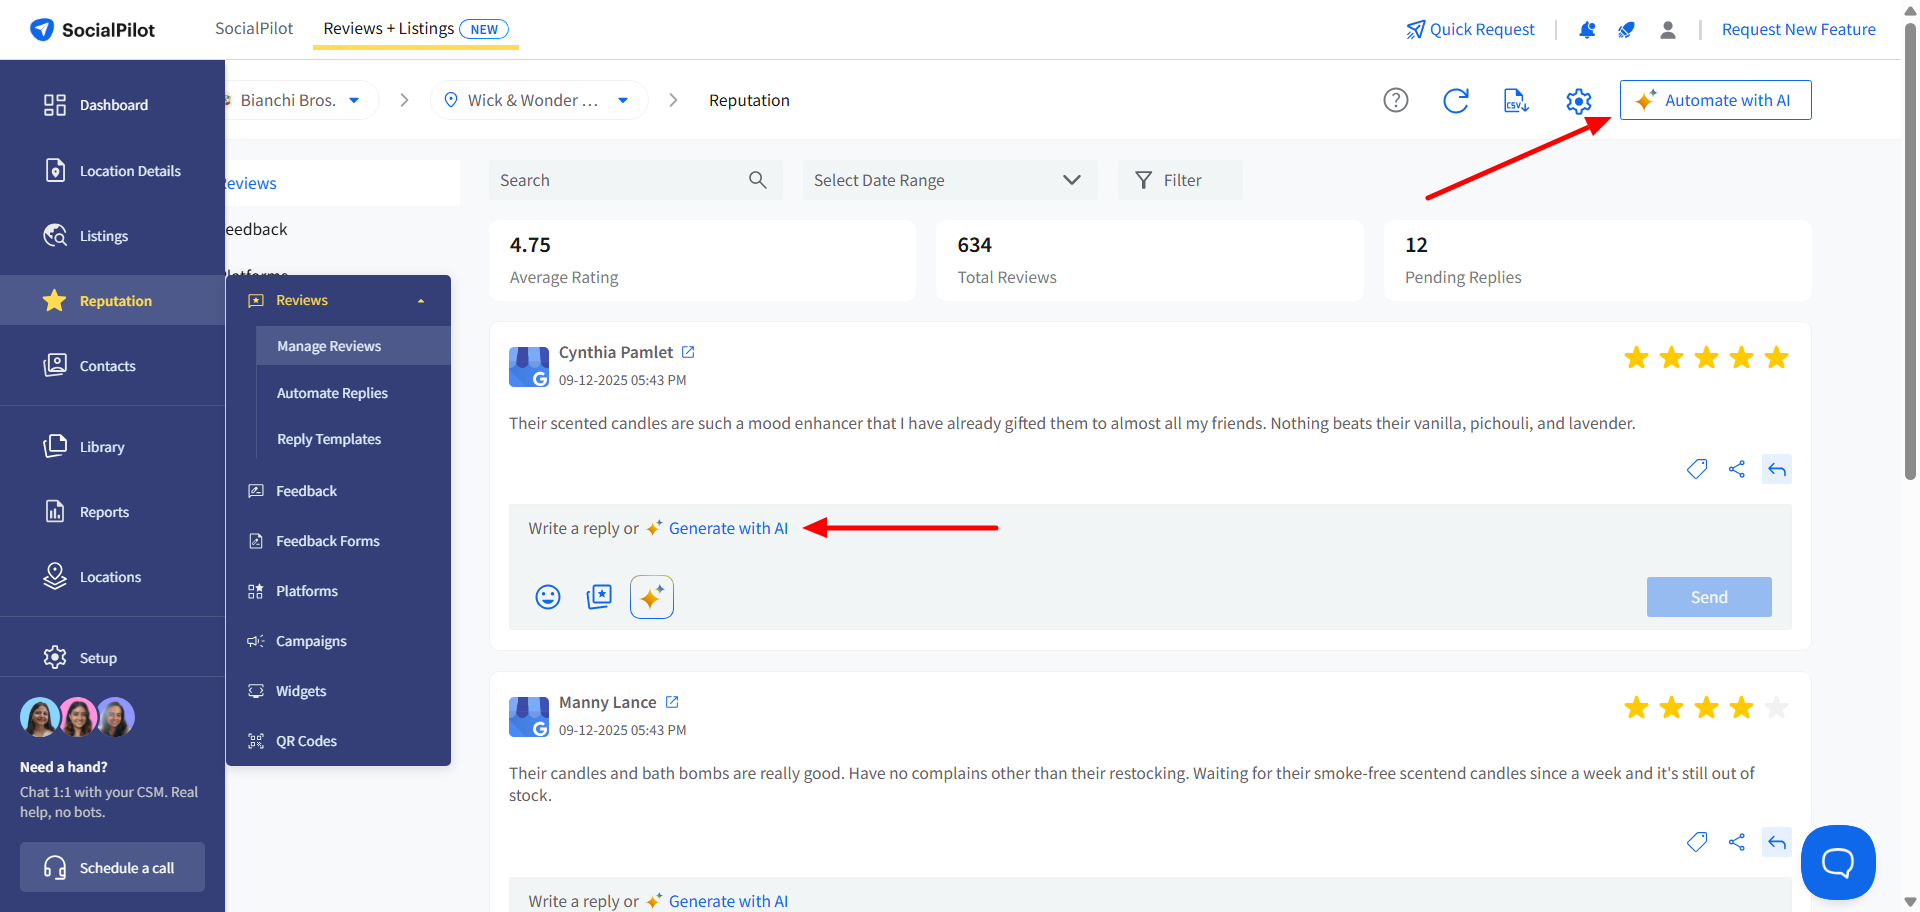
Task: Expand Wick & Wonder location dropdown
Action: 623,100
